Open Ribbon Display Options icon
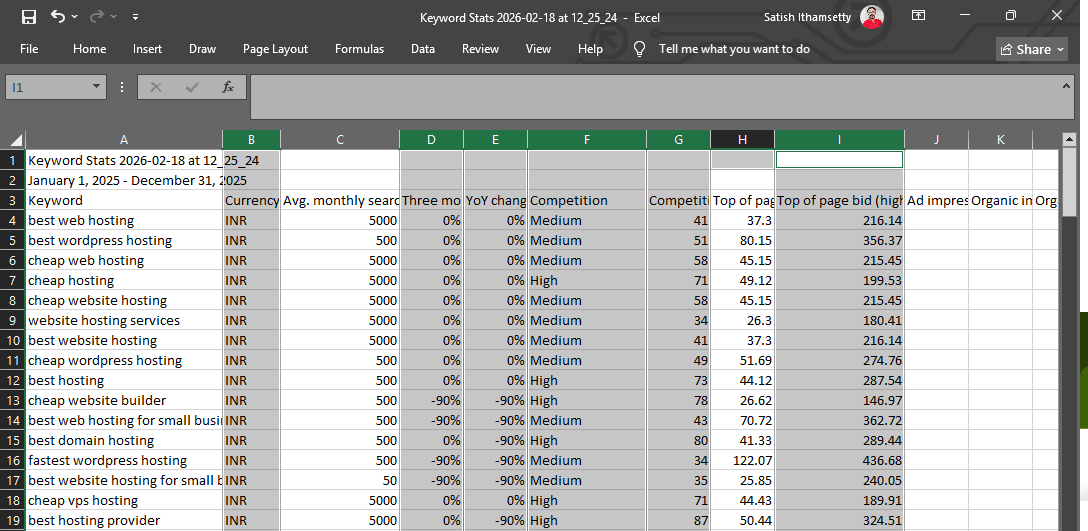This screenshot has width=1088, height=531. [x=918, y=15]
